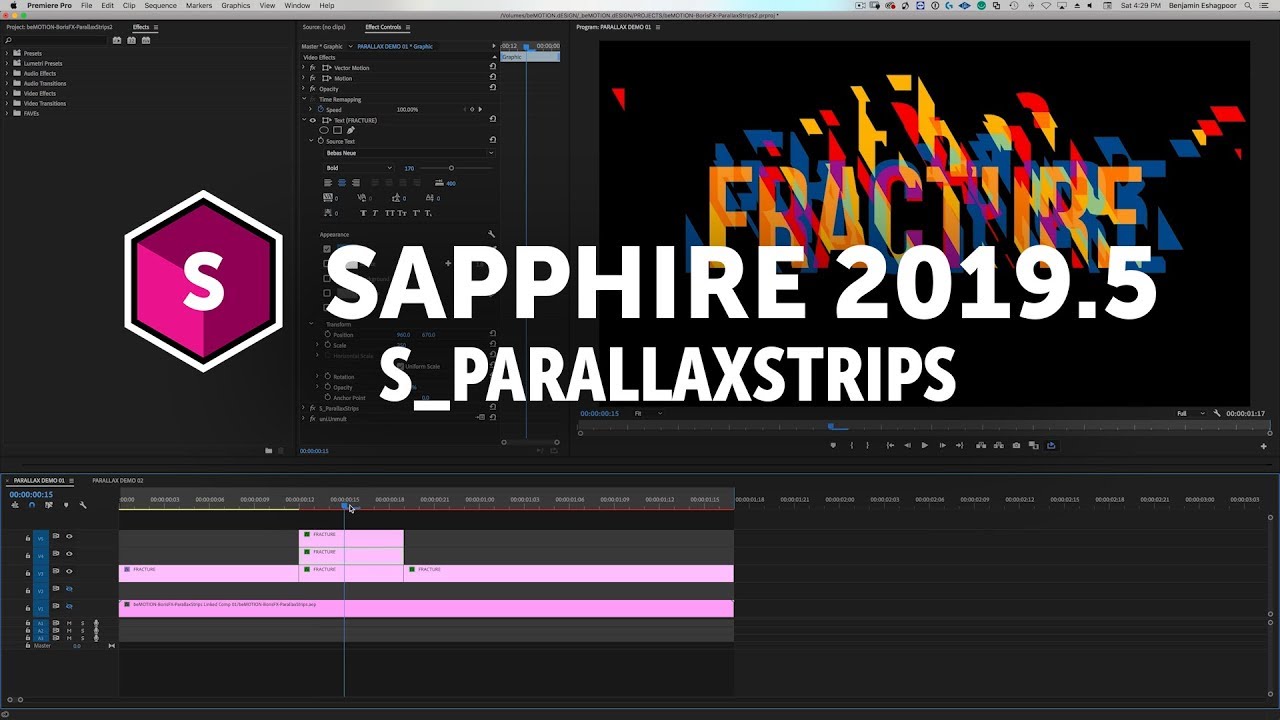Show track V1 with its eye icon
The width and height of the screenshot is (1280, 720).
click(x=69, y=606)
